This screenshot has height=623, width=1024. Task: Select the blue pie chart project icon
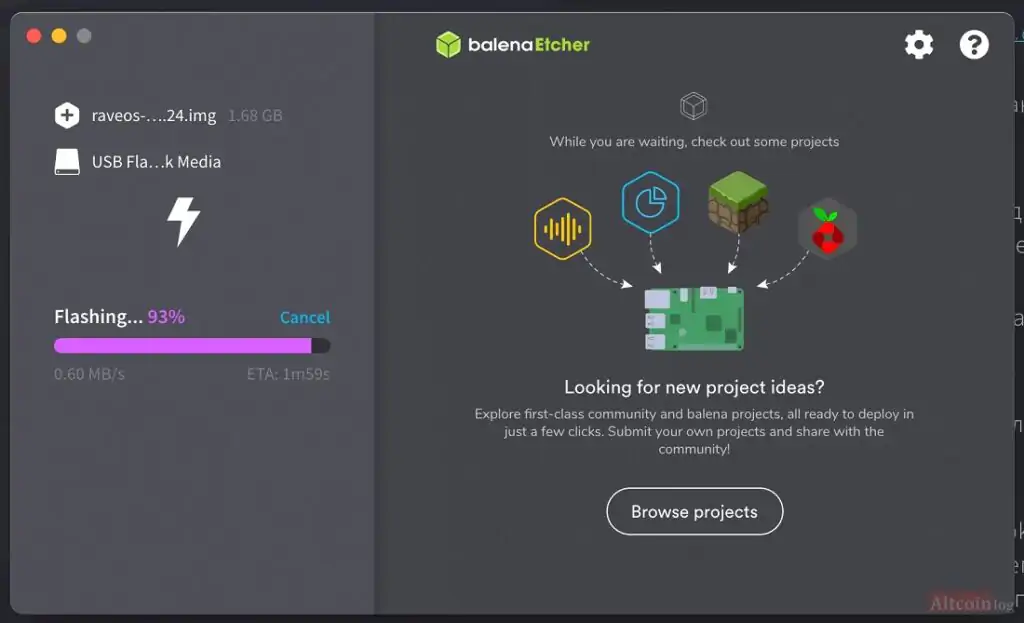tap(650, 203)
